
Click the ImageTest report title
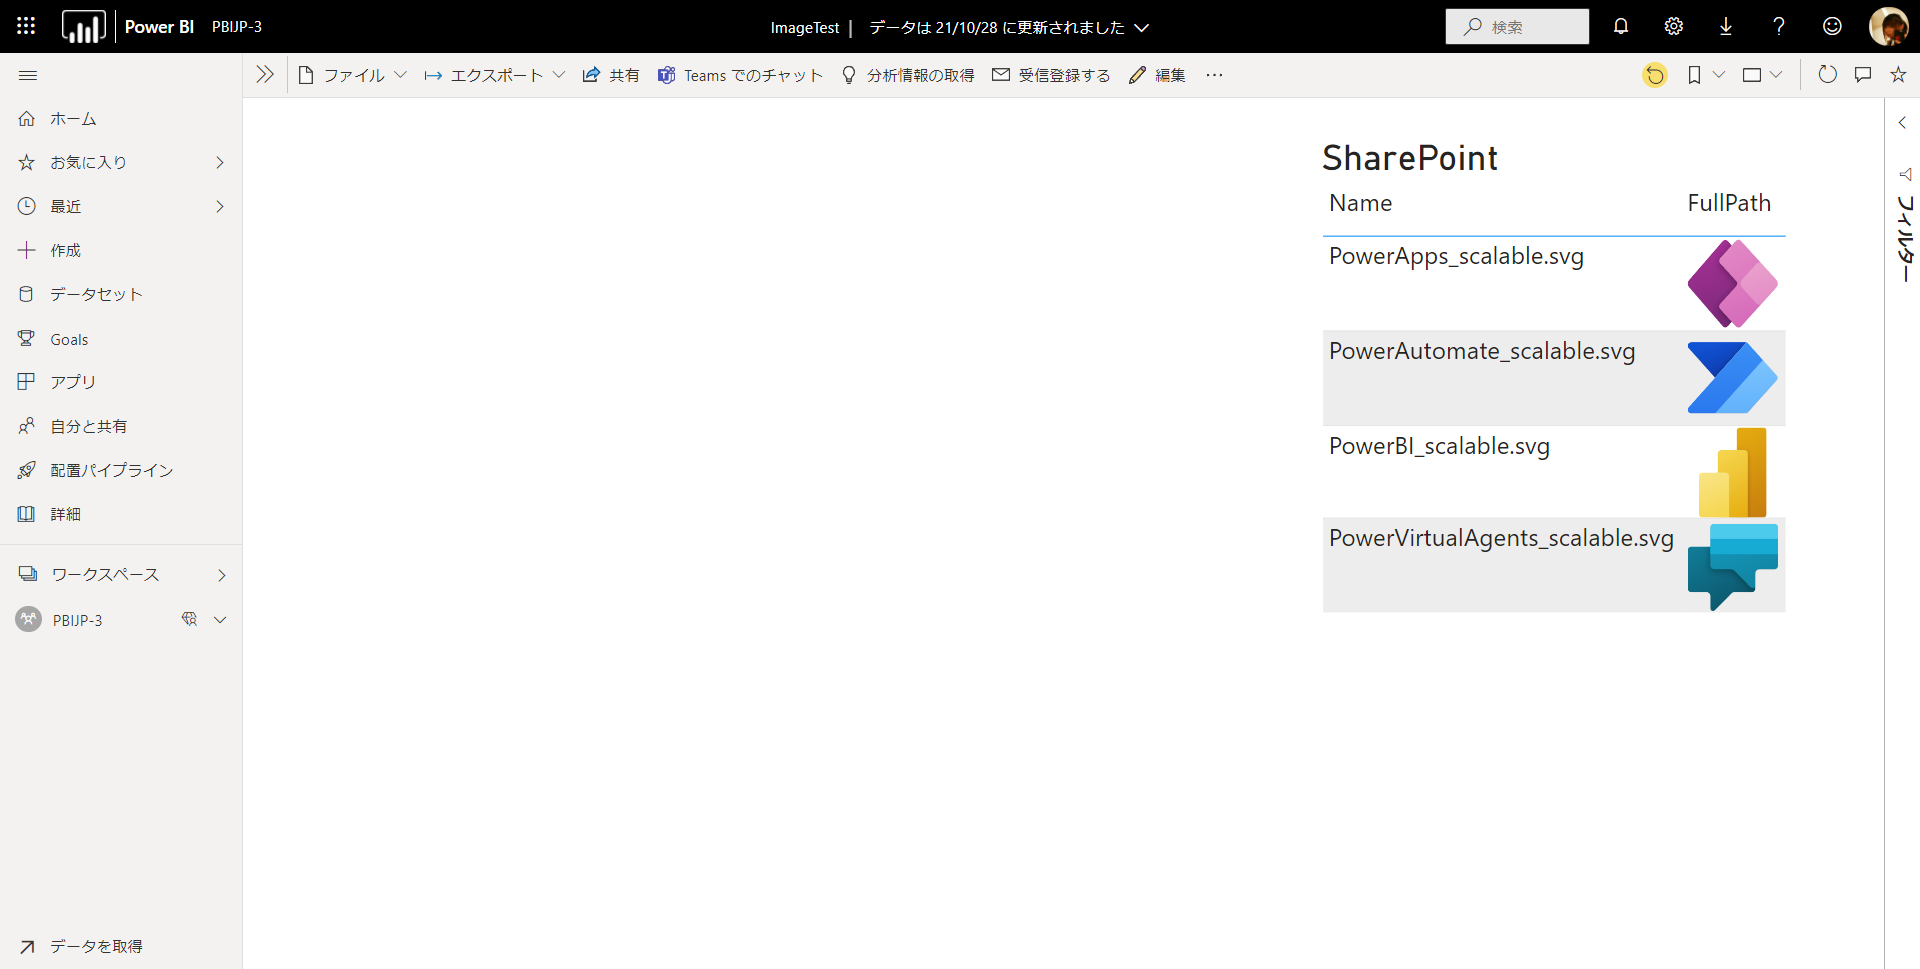pos(805,28)
